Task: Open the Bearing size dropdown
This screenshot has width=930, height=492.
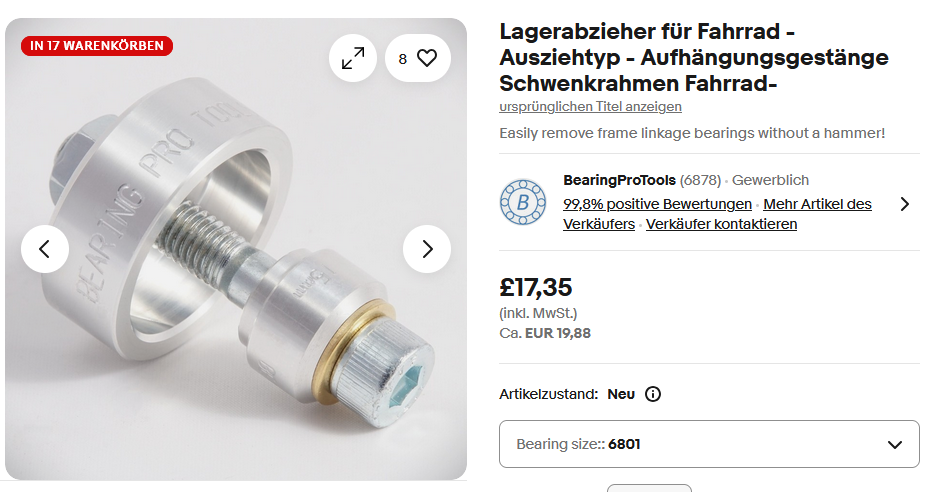Action: click(x=709, y=444)
